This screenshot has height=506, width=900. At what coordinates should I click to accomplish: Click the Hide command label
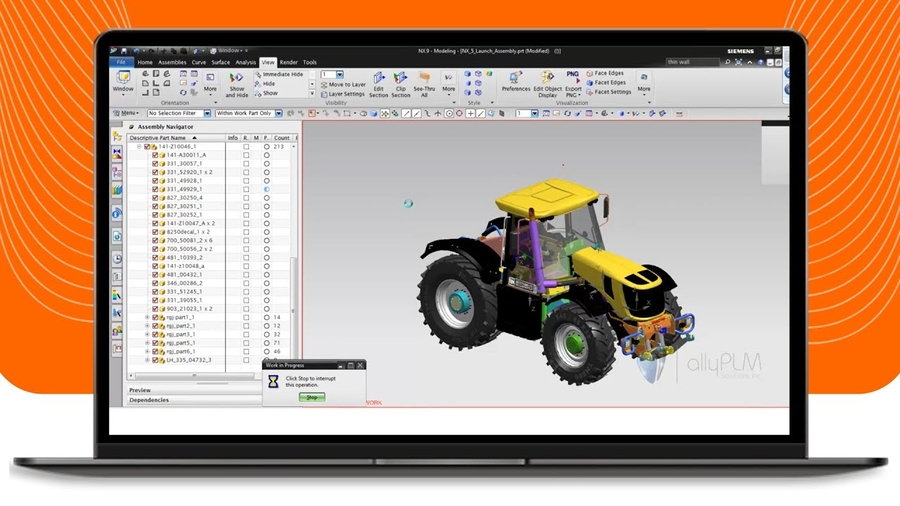pos(269,84)
